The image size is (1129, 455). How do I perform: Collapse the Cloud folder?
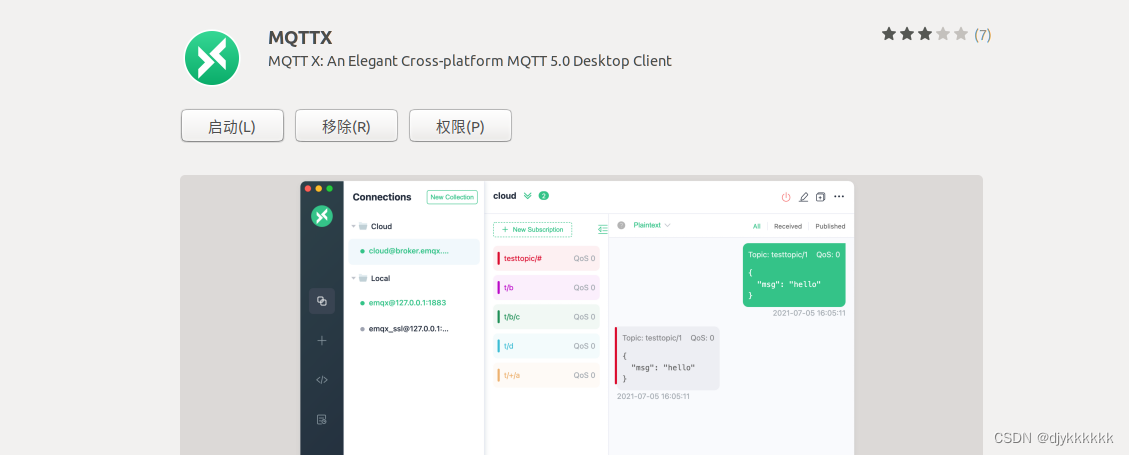coord(354,226)
